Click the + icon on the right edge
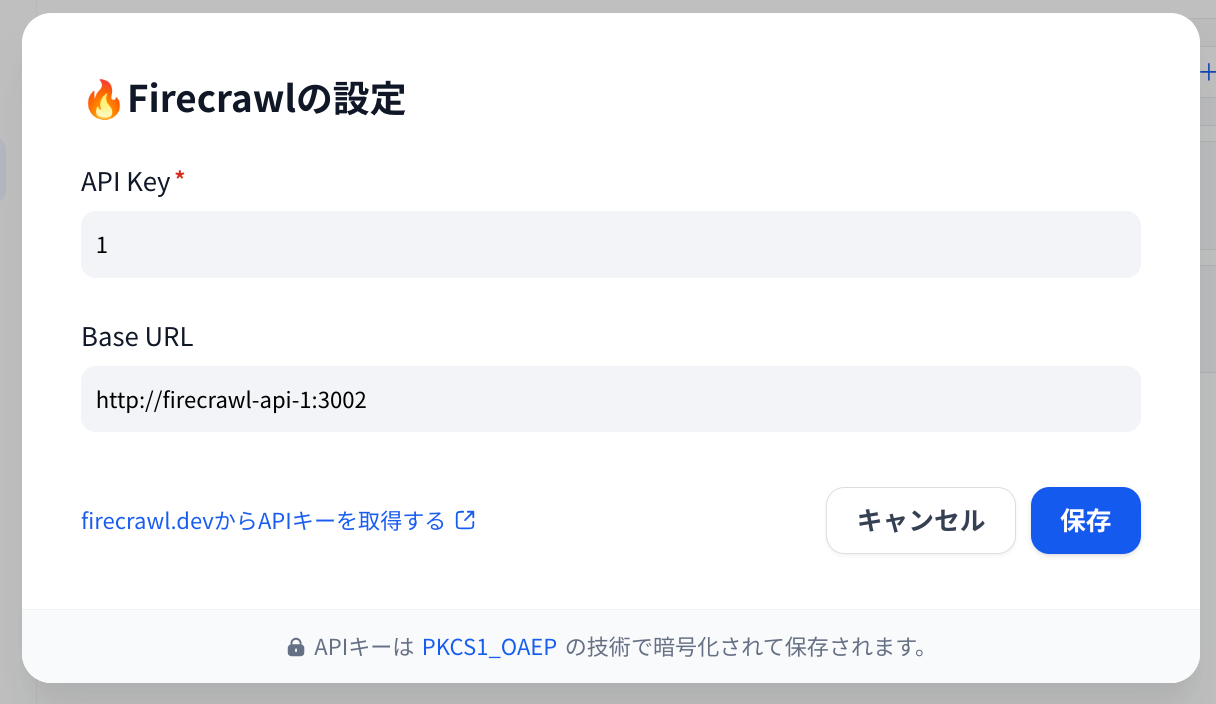 pos(1209,72)
